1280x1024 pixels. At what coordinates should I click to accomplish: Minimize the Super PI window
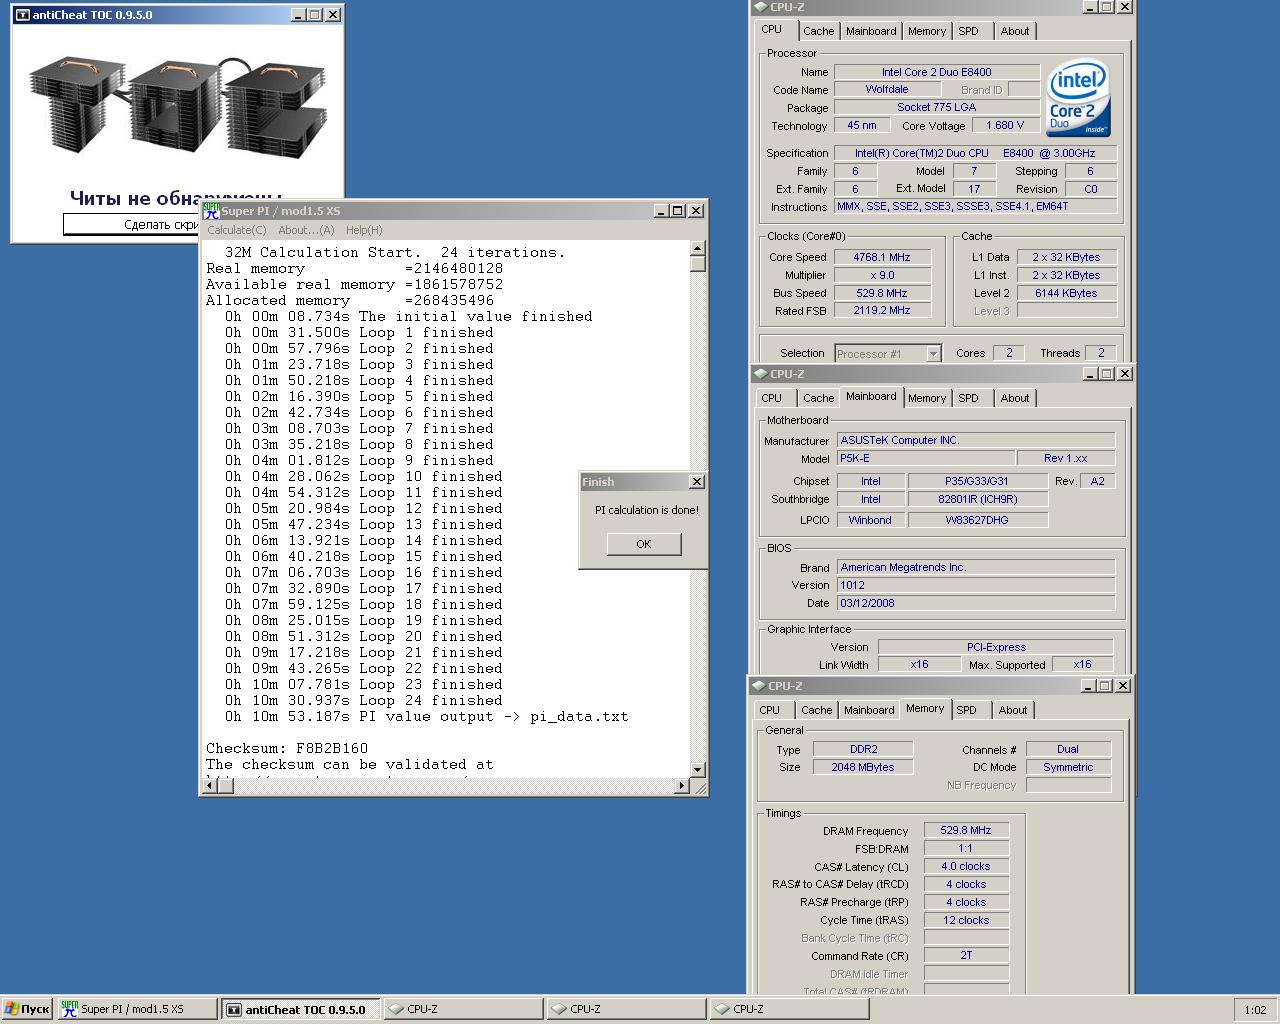661,211
